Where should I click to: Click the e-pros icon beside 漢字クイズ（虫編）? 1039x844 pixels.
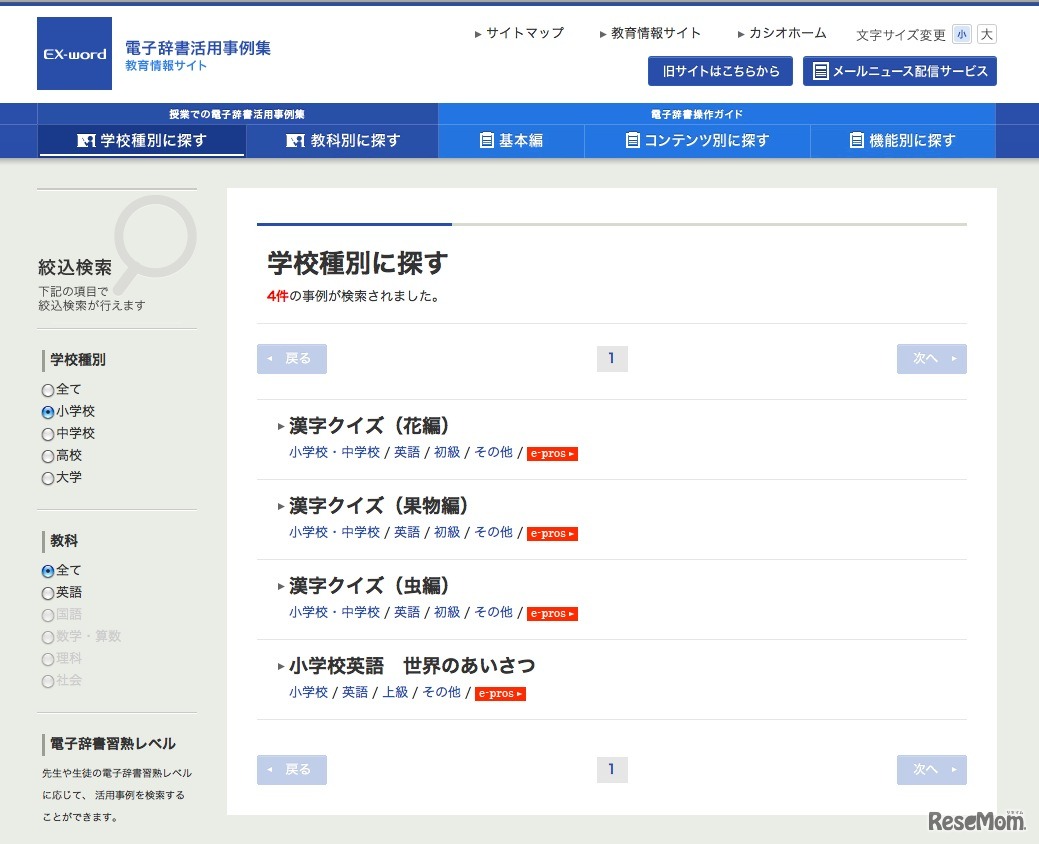pos(552,613)
